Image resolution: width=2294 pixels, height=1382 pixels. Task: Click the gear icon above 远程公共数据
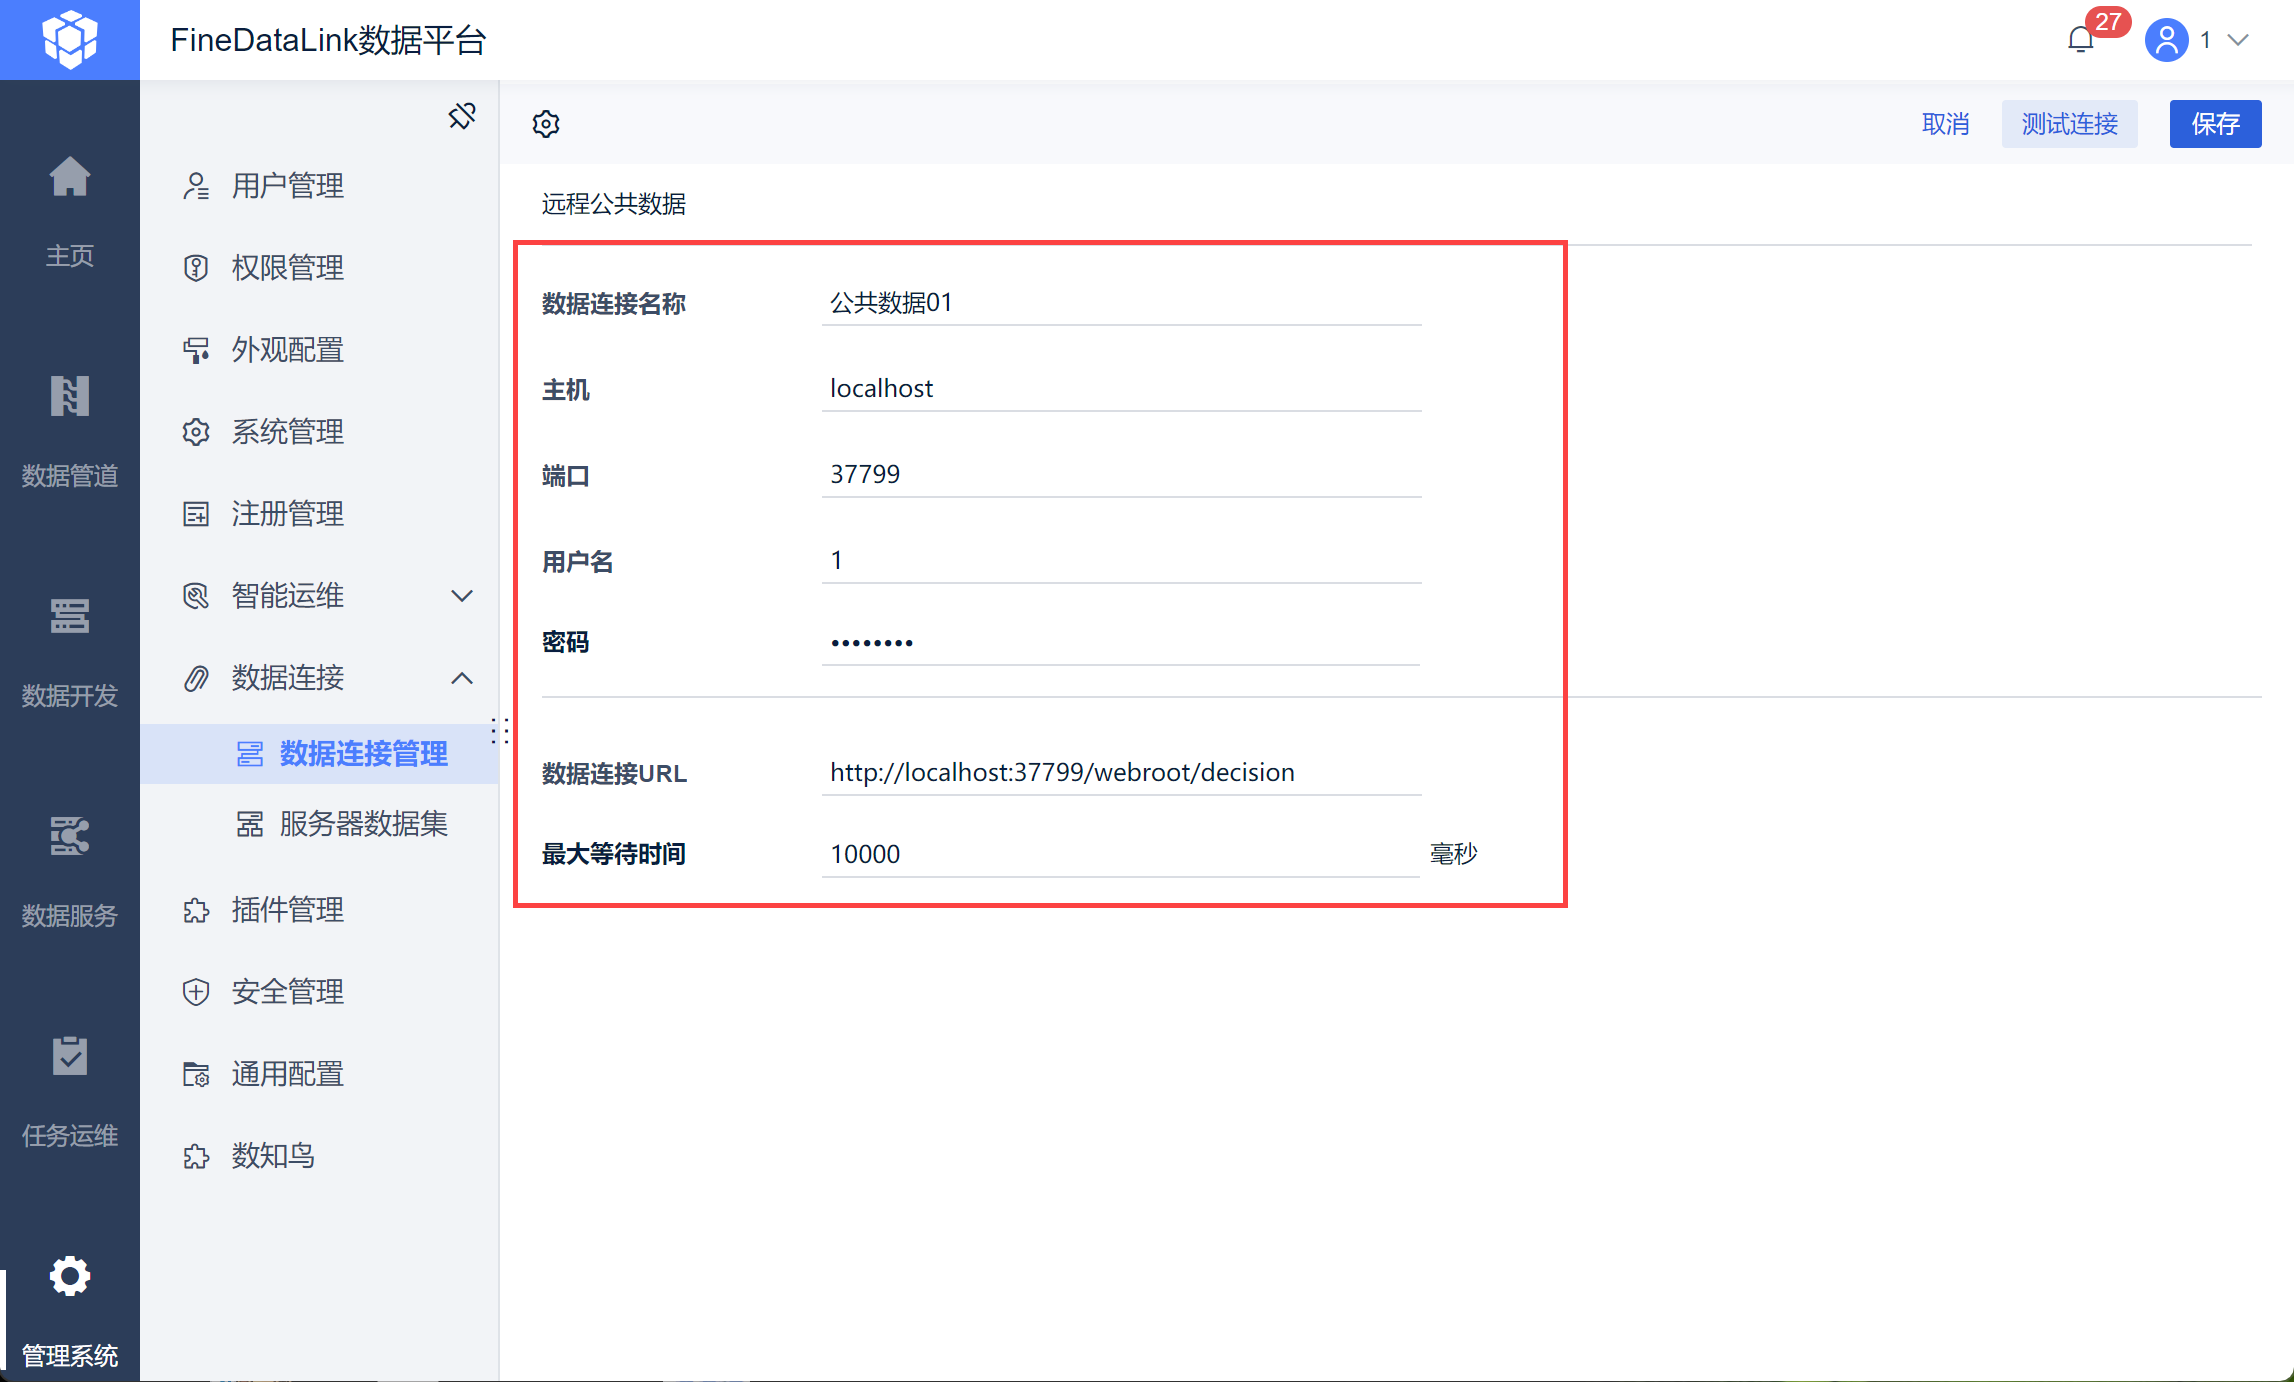[x=546, y=124]
